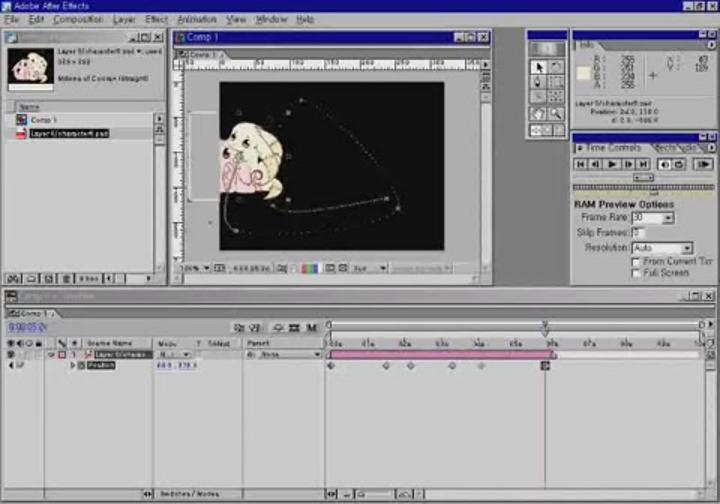Image resolution: width=720 pixels, height=504 pixels.
Task: Open the Help menu
Action: [305, 19]
